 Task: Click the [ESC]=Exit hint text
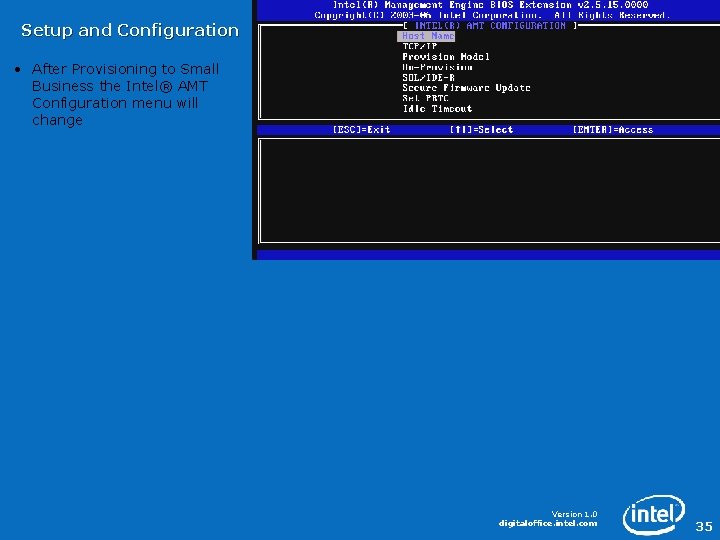[361, 130]
